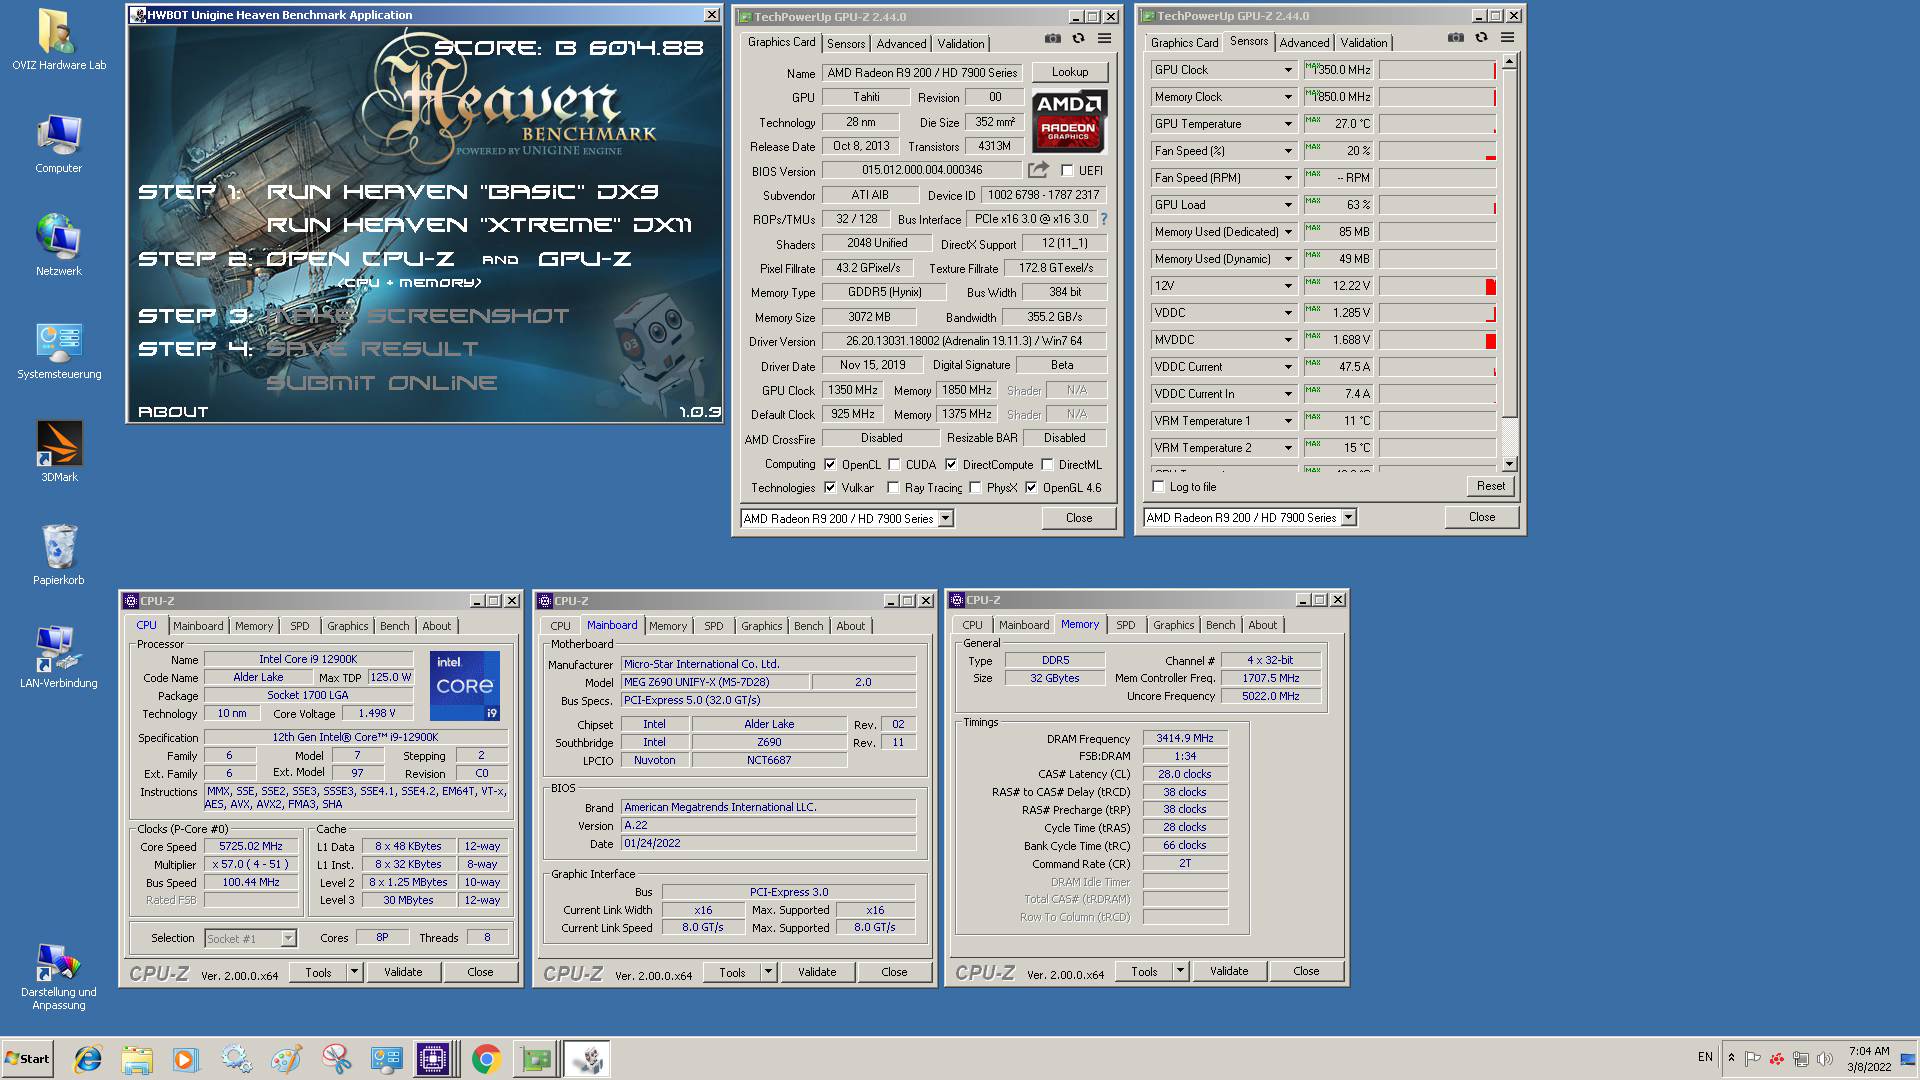Open the LAN-Verbindung desktop shortcut
This screenshot has height=1080, width=1920.
[x=59, y=657]
